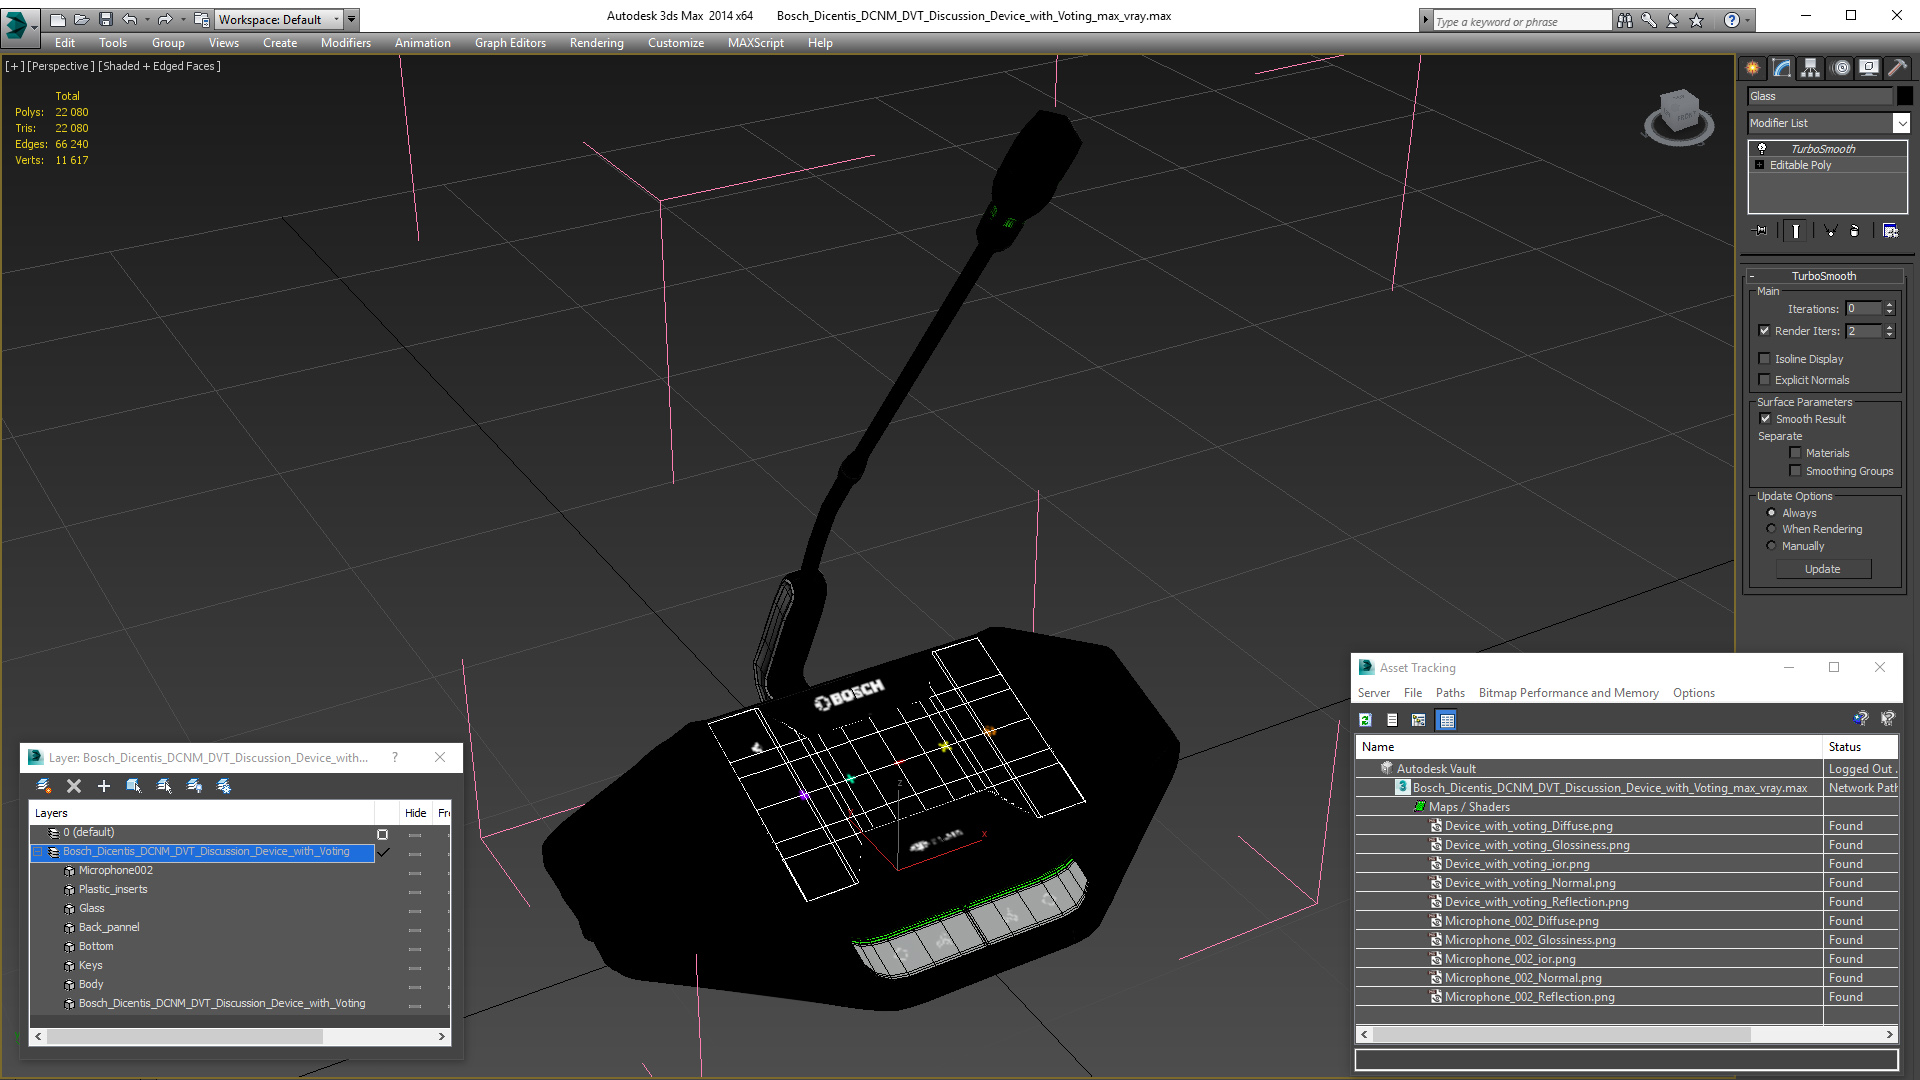Open viewport [+] general menu

14,66
